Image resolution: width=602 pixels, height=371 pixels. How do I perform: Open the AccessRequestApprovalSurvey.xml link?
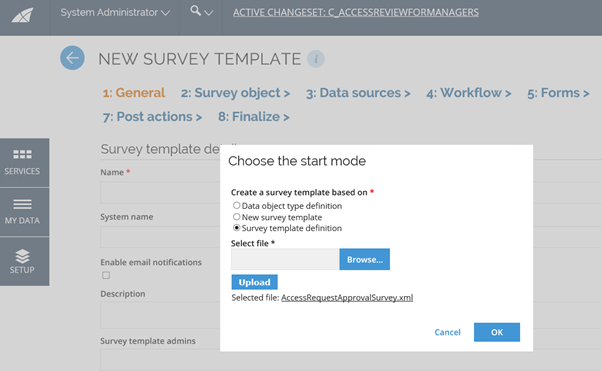347,298
